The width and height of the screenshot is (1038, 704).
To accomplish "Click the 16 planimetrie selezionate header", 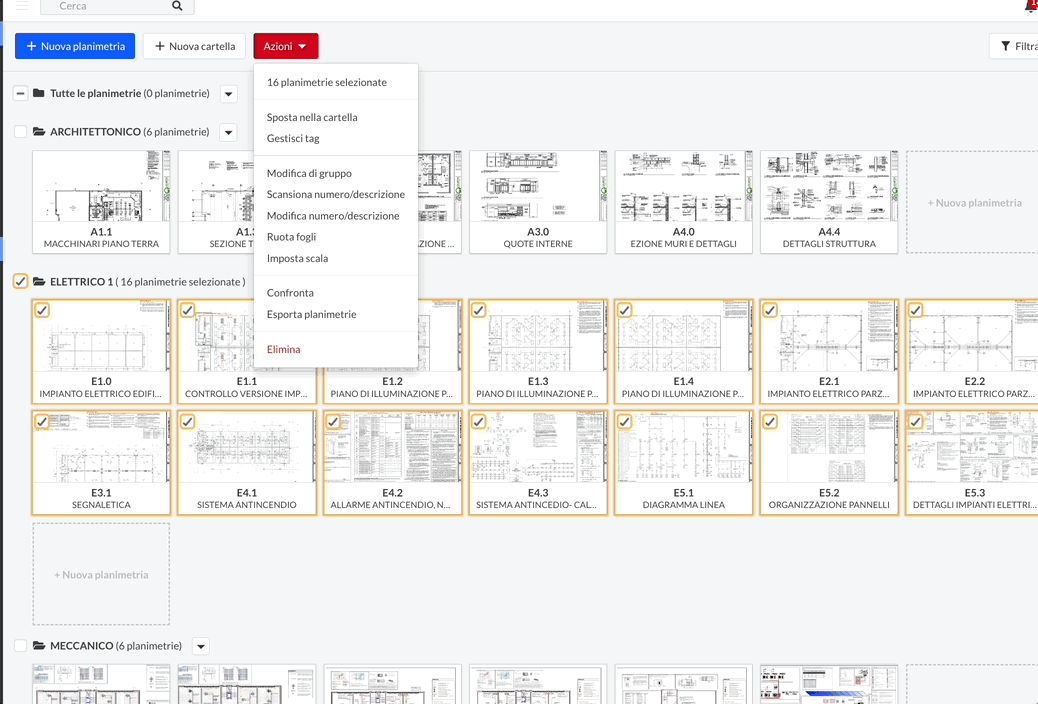I will coord(327,82).
